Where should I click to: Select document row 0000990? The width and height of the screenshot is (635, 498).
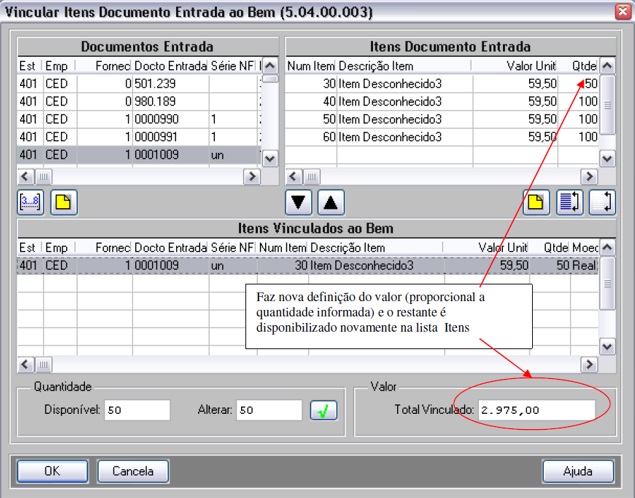click(x=138, y=119)
